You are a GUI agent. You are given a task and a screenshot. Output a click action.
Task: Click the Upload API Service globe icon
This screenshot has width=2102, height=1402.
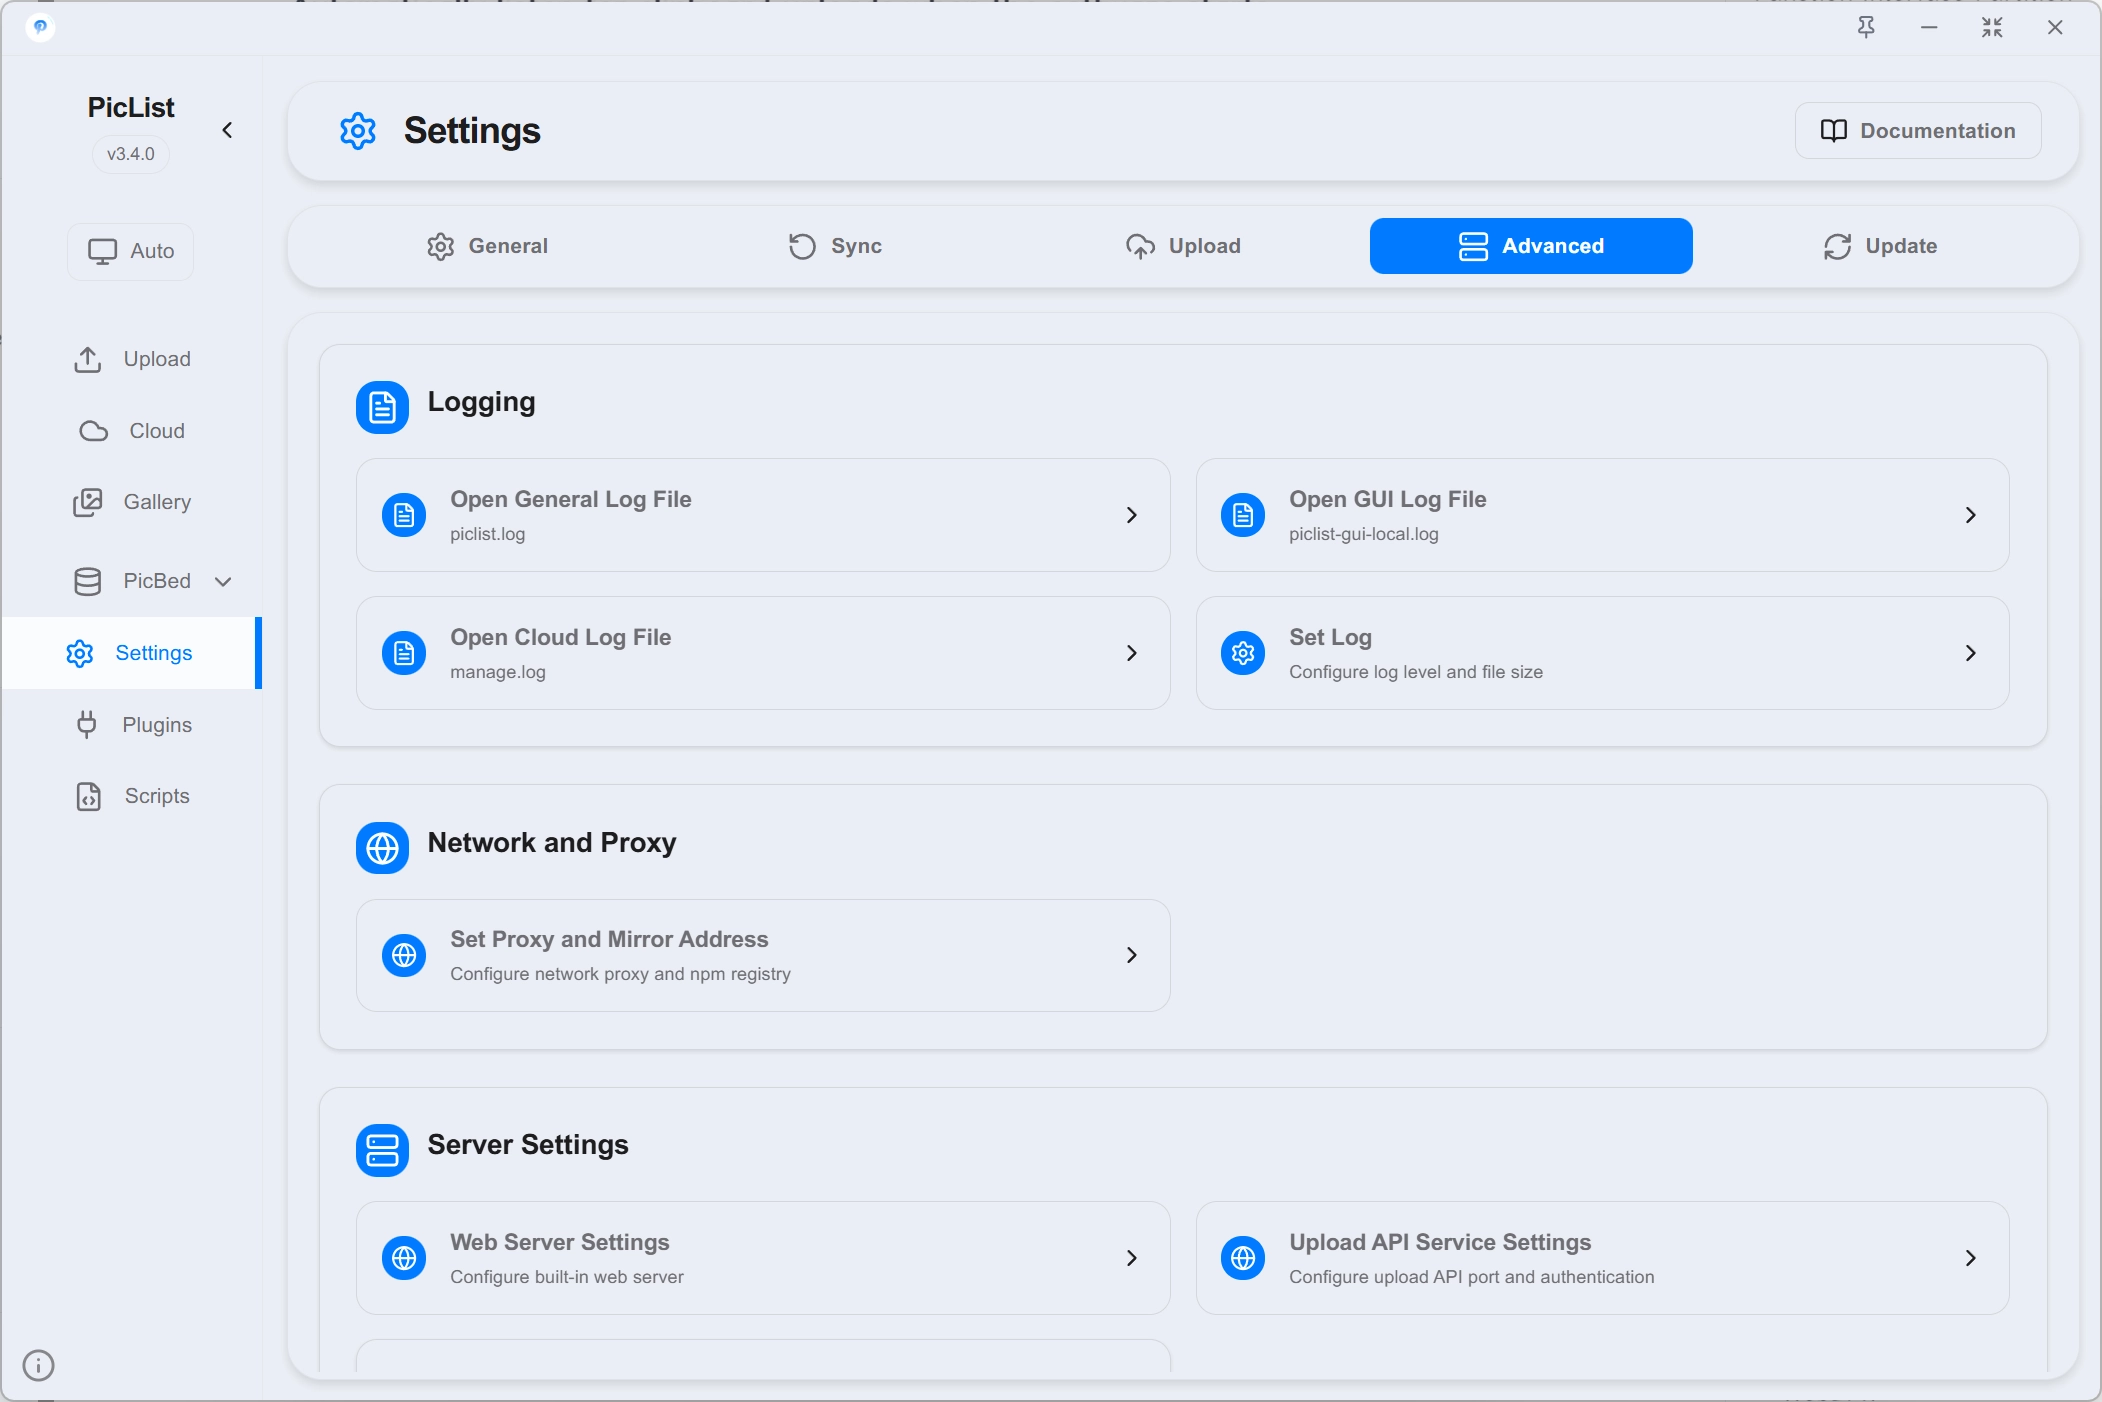tap(1243, 1258)
